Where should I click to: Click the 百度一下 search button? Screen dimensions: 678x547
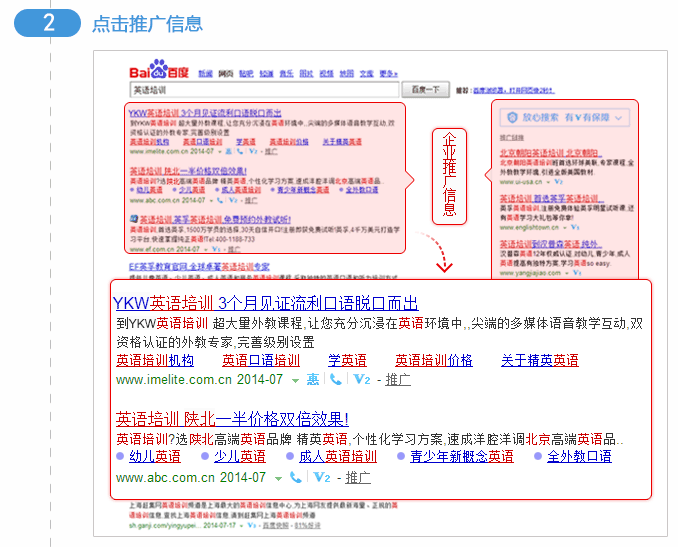click(425, 90)
